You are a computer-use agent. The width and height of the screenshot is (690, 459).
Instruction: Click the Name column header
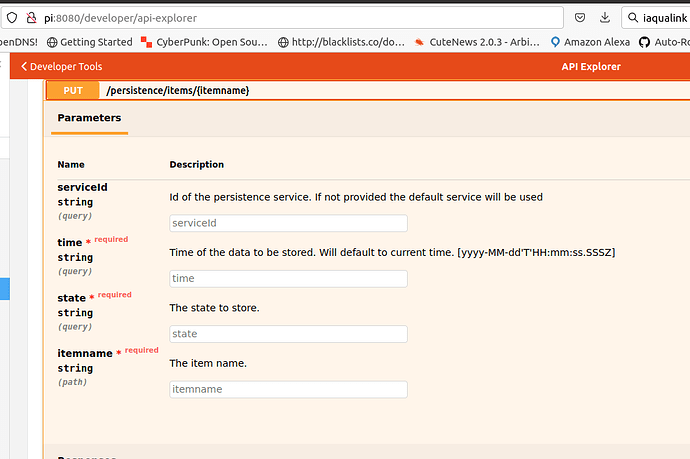click(x=71, y=165)
